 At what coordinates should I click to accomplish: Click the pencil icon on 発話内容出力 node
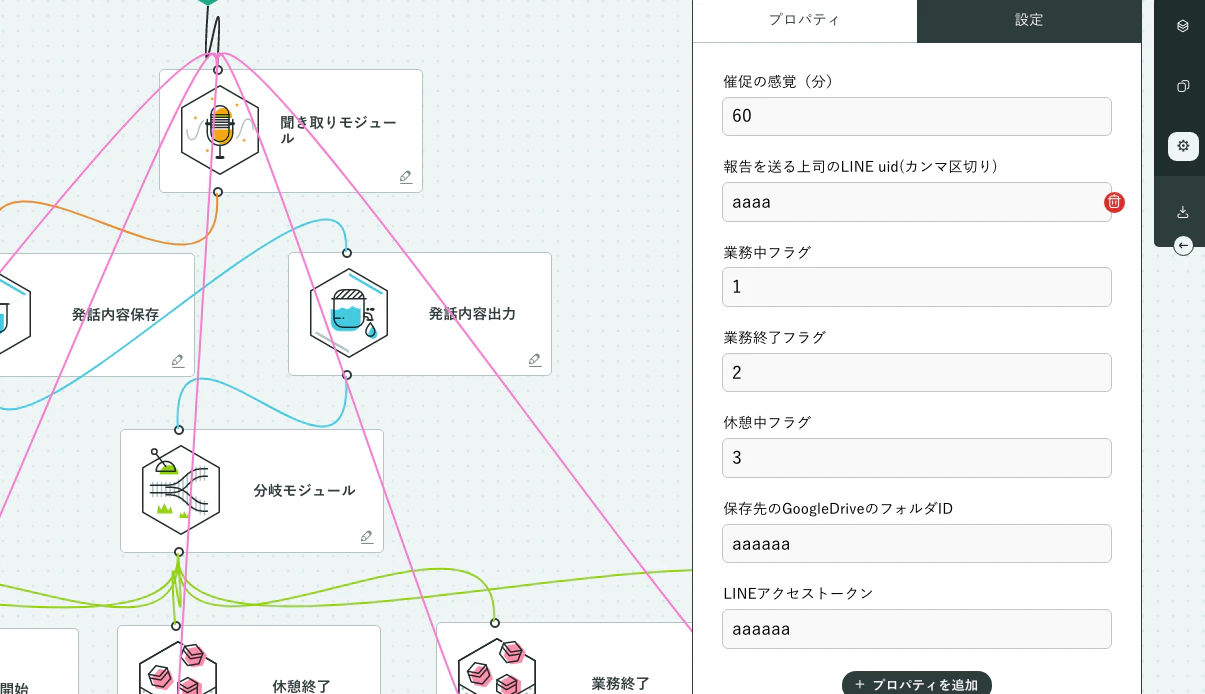coord(535,359)
